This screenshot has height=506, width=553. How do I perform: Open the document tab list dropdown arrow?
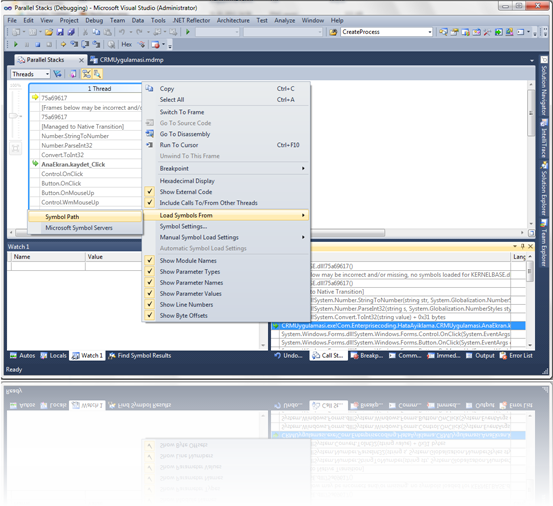tap(532, 60)
